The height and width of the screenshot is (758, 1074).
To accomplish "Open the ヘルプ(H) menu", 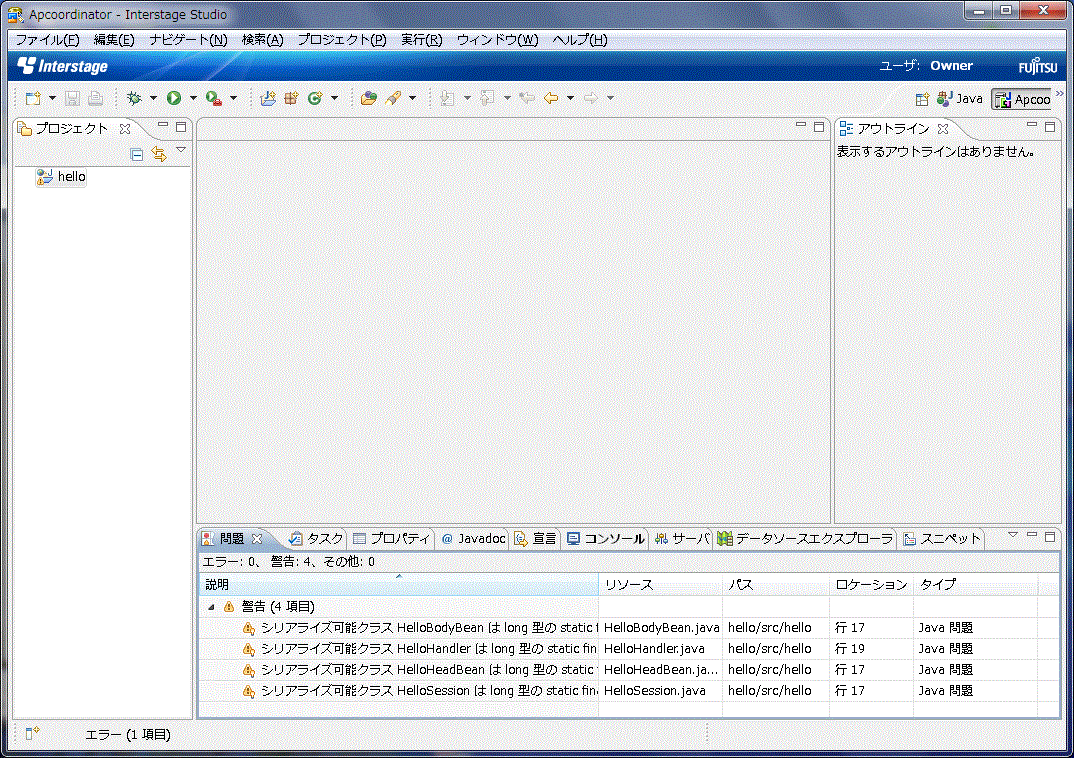I will [579, 40].
